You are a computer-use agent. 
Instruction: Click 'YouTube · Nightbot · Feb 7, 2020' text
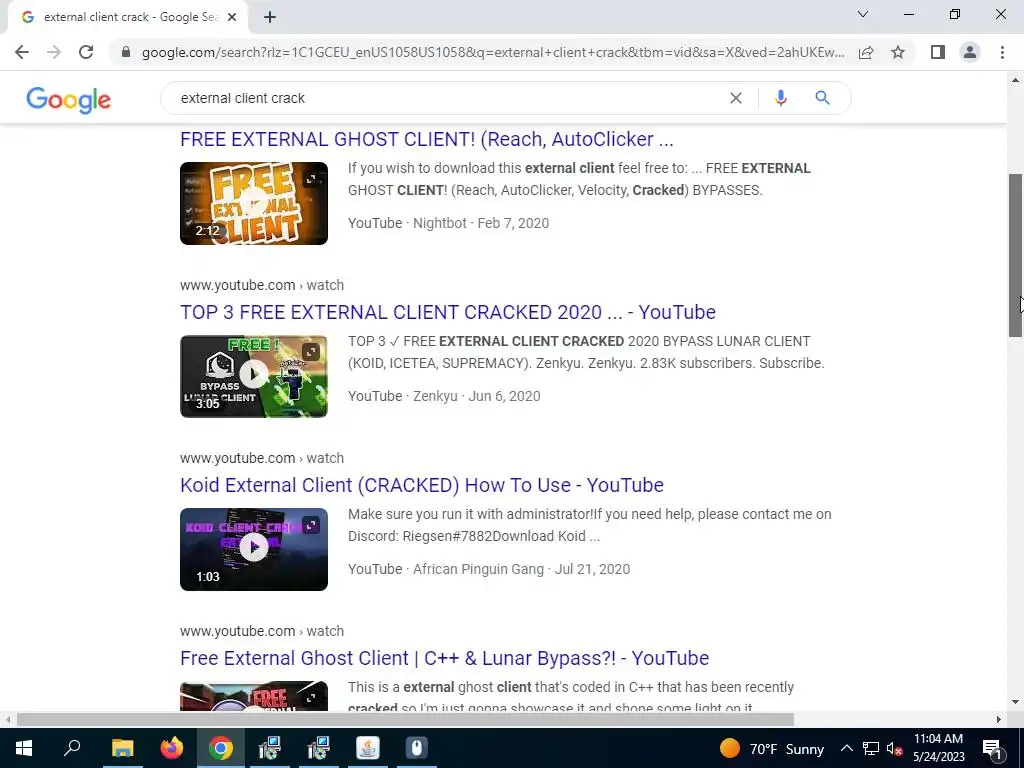(x=449, y=223)
